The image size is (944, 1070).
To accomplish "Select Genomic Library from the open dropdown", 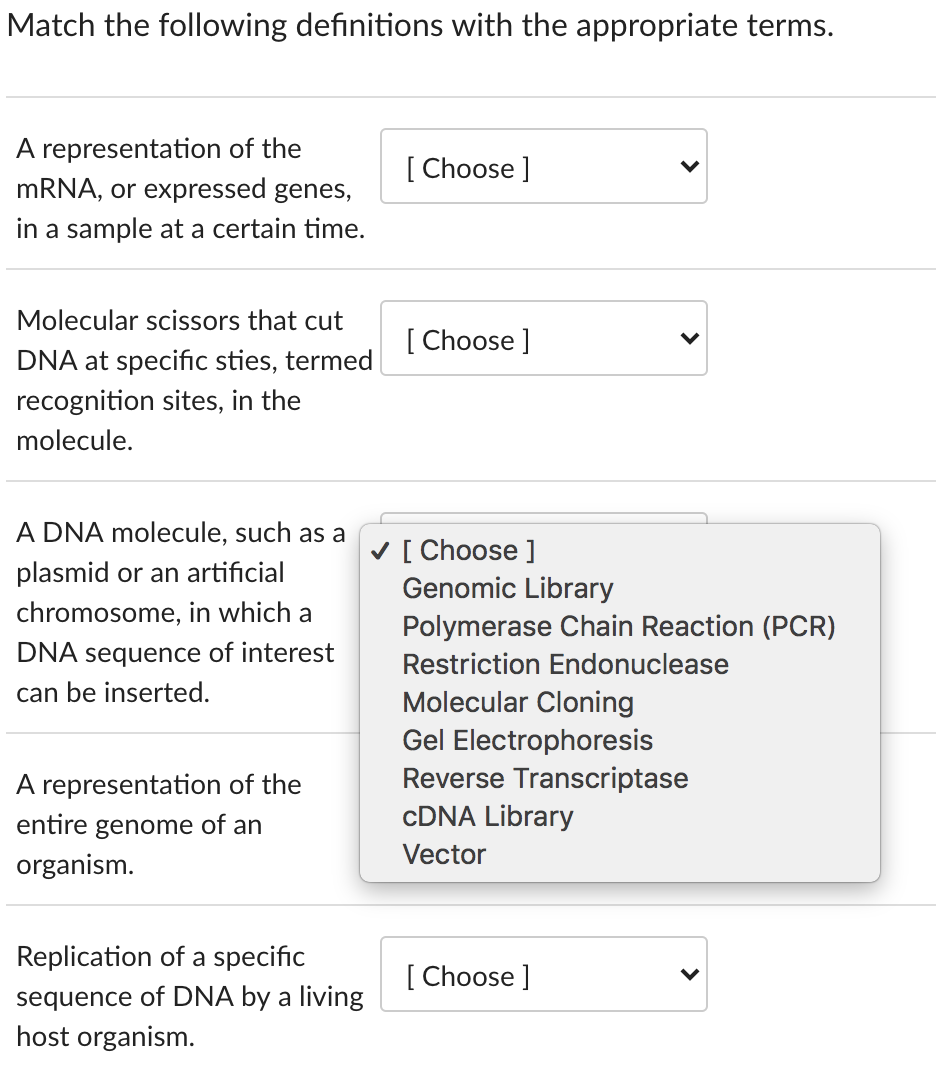I will tap(507, 588).
